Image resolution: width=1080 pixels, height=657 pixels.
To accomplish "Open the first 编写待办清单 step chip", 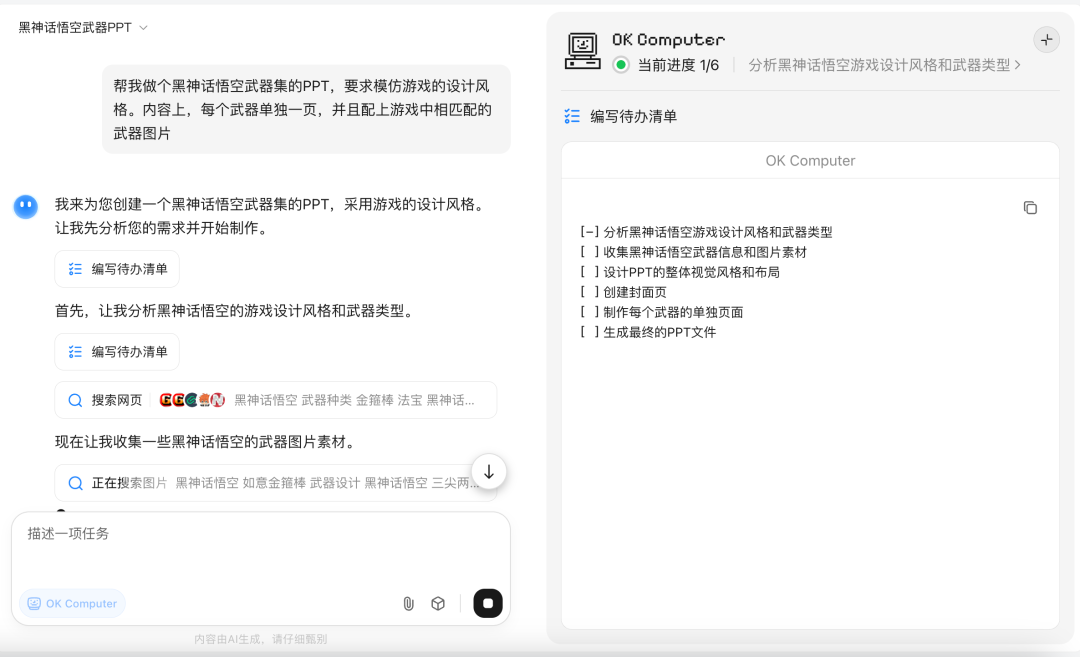I will click(x=117, y=269).
